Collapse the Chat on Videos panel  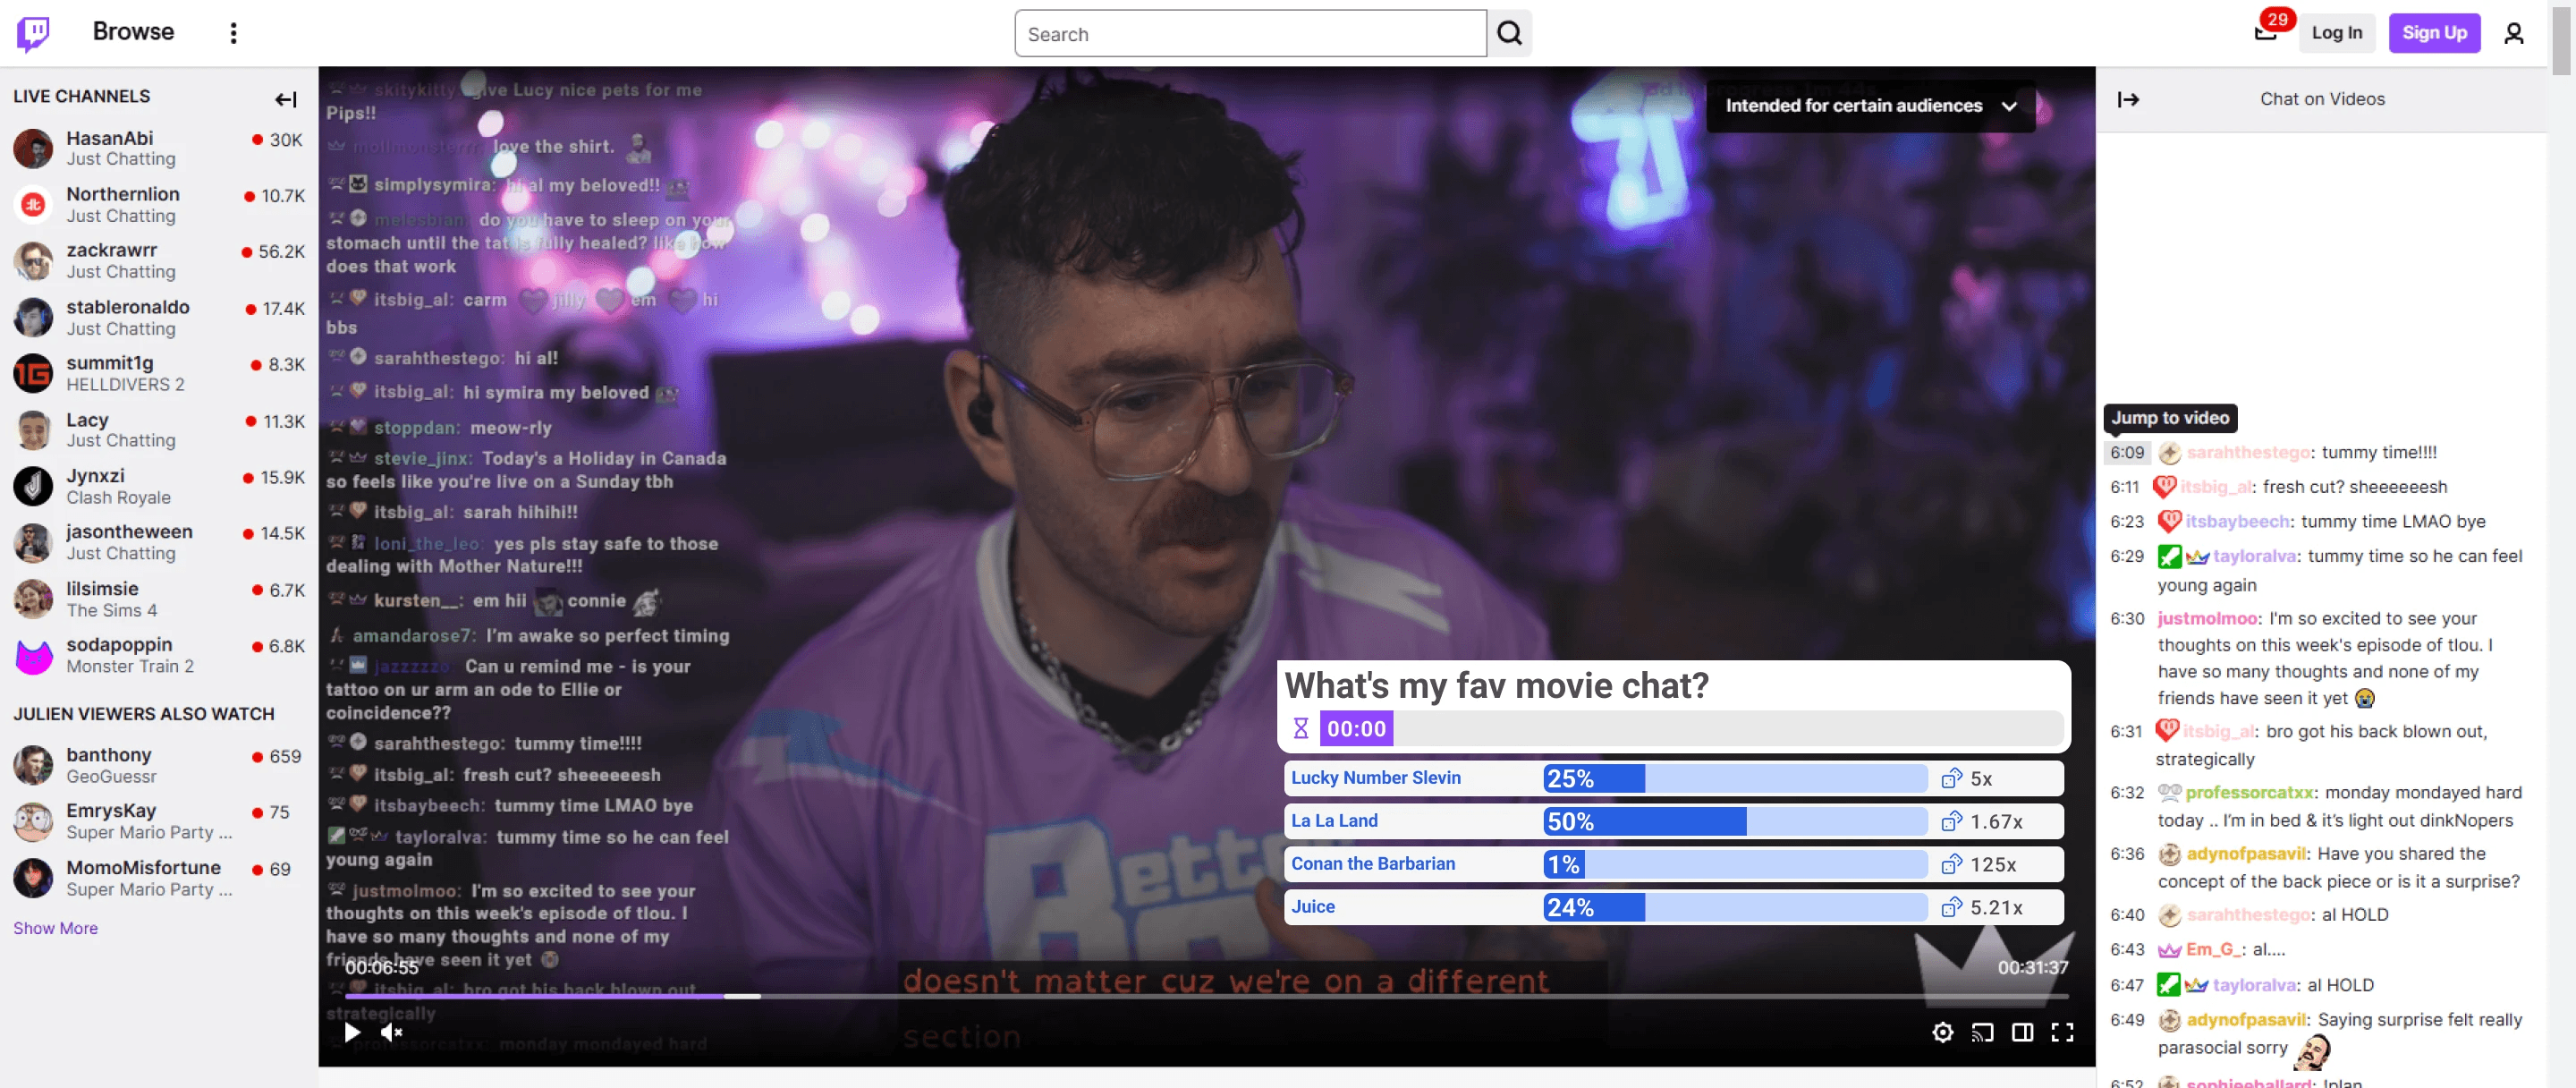point(2128,99)
